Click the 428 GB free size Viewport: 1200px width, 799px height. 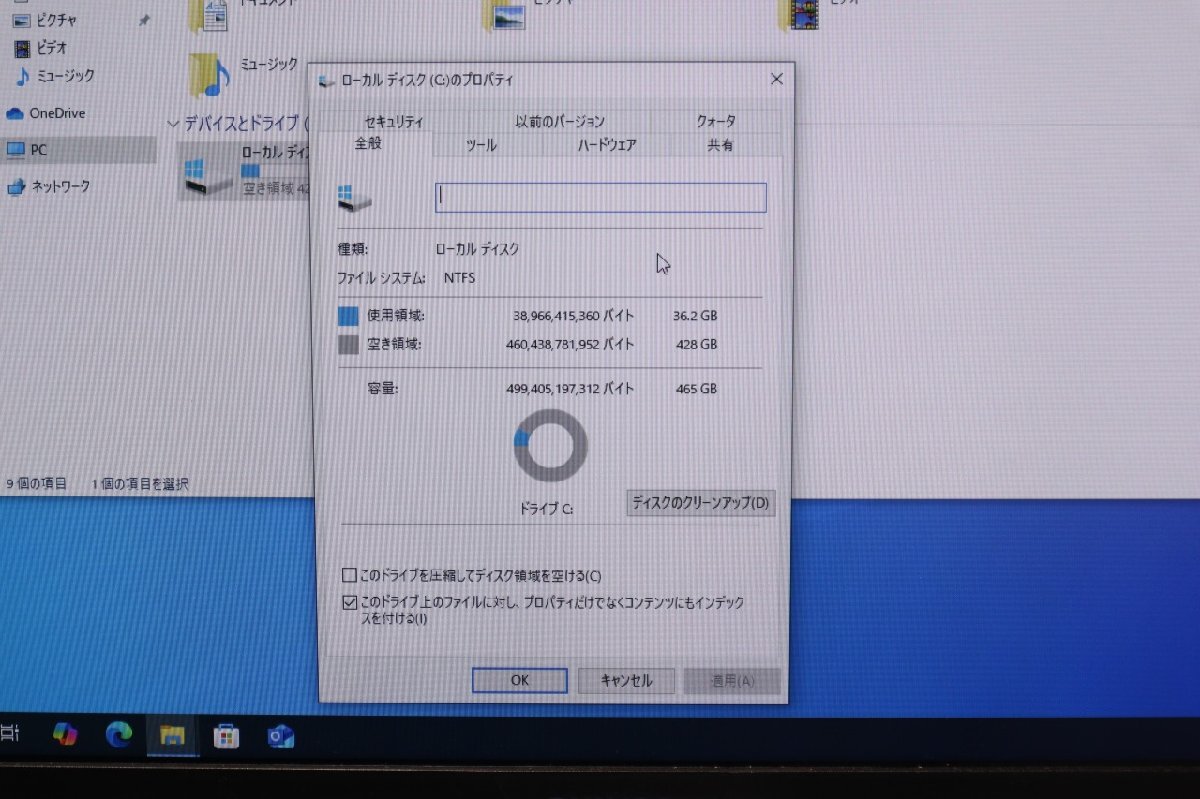tap(697, 345)
